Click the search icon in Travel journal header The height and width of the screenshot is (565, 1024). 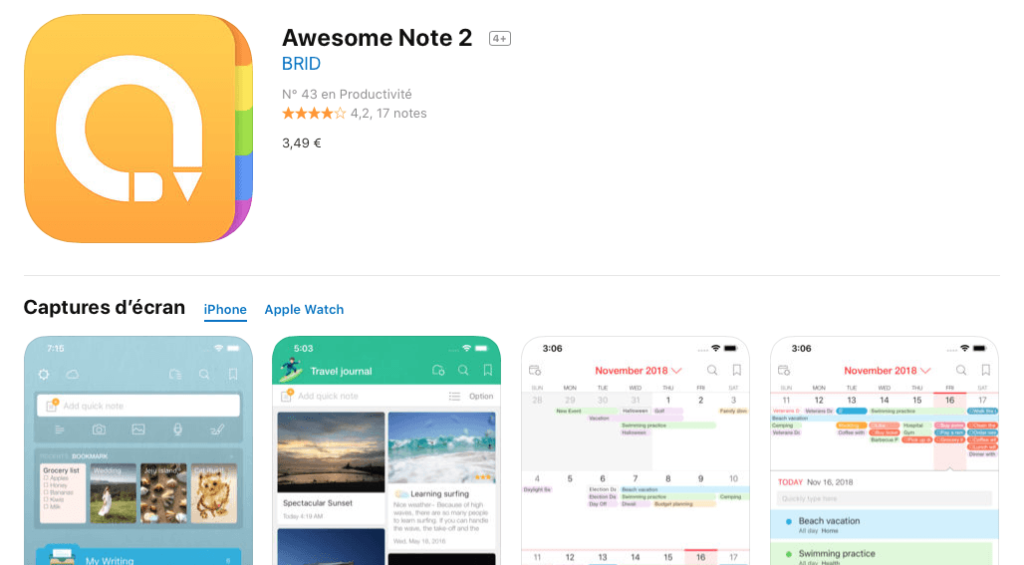(463, 370)
